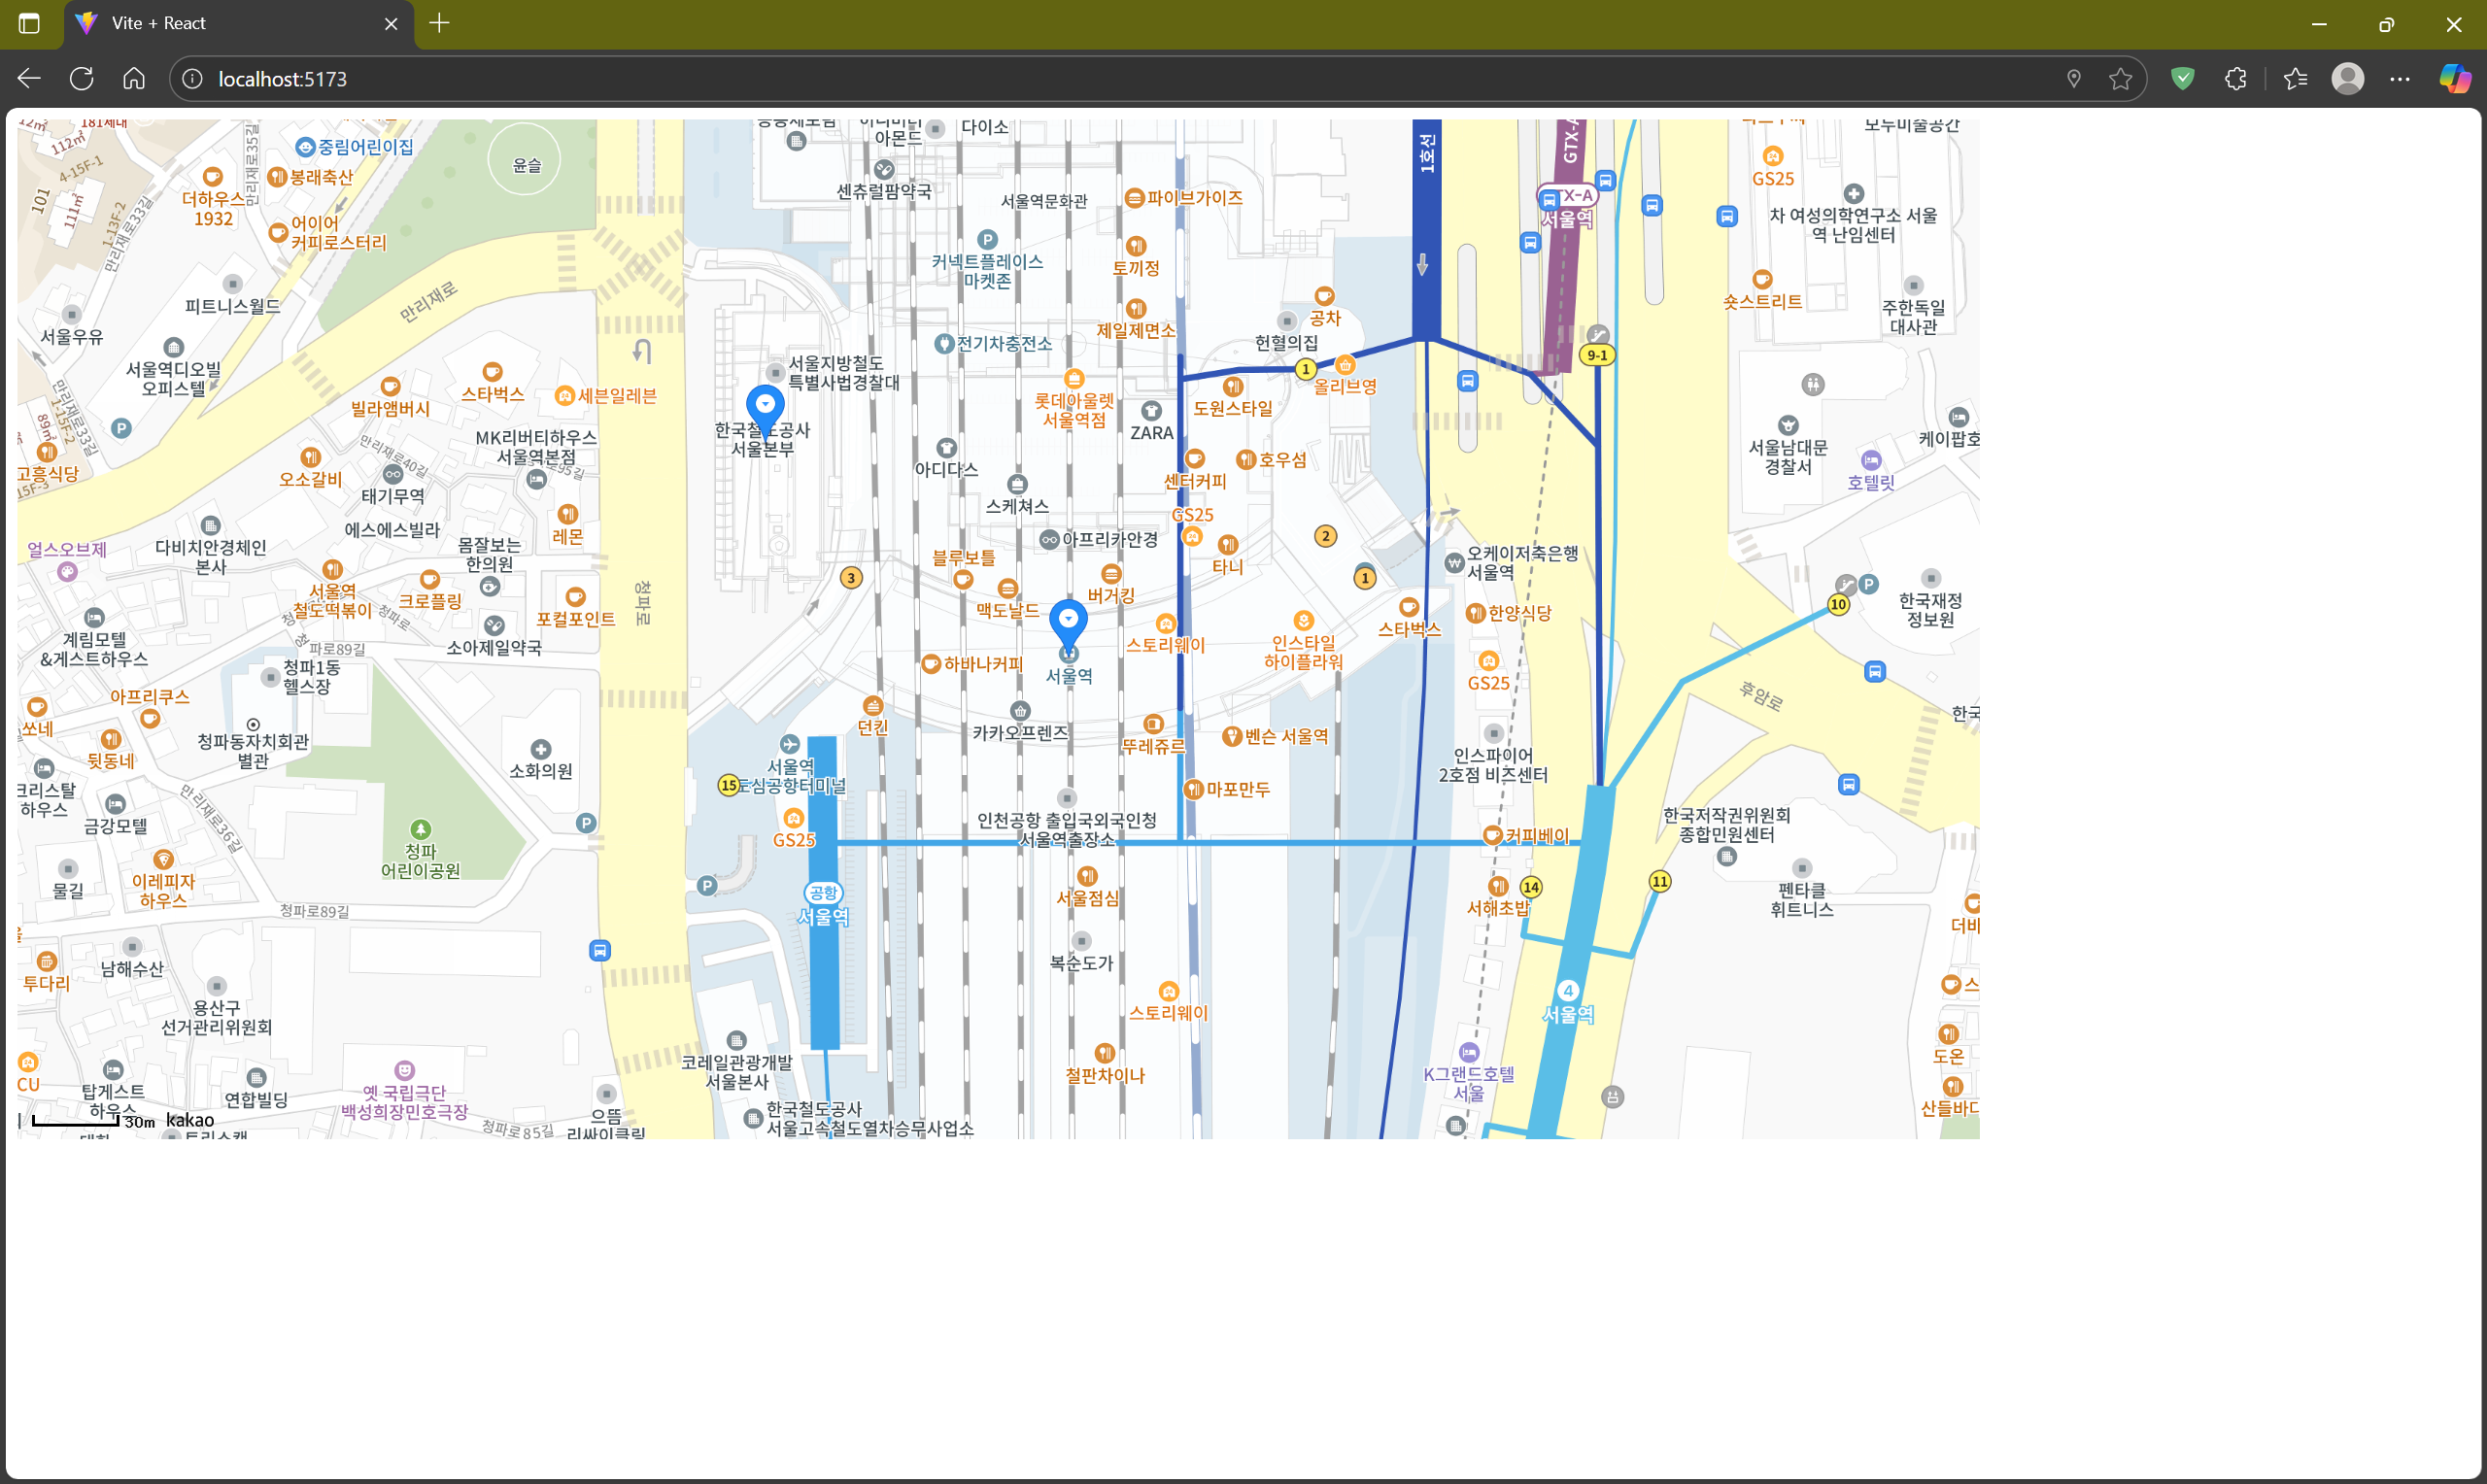The image size is (2487, 1484).
Task: Click the location permission icon in address bar
Action: 2074,79
